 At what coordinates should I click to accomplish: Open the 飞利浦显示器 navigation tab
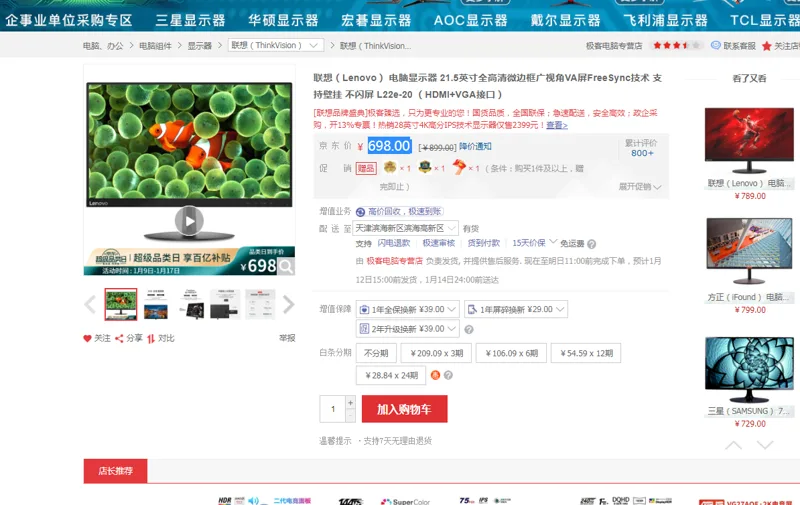point(665,20)
